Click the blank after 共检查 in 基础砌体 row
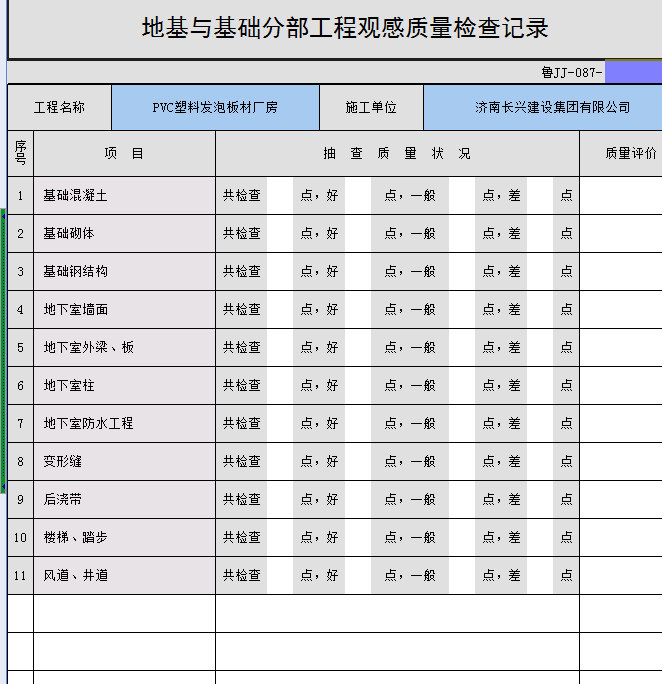Viewport: 662px width, 684px height. tap(279, 234)
